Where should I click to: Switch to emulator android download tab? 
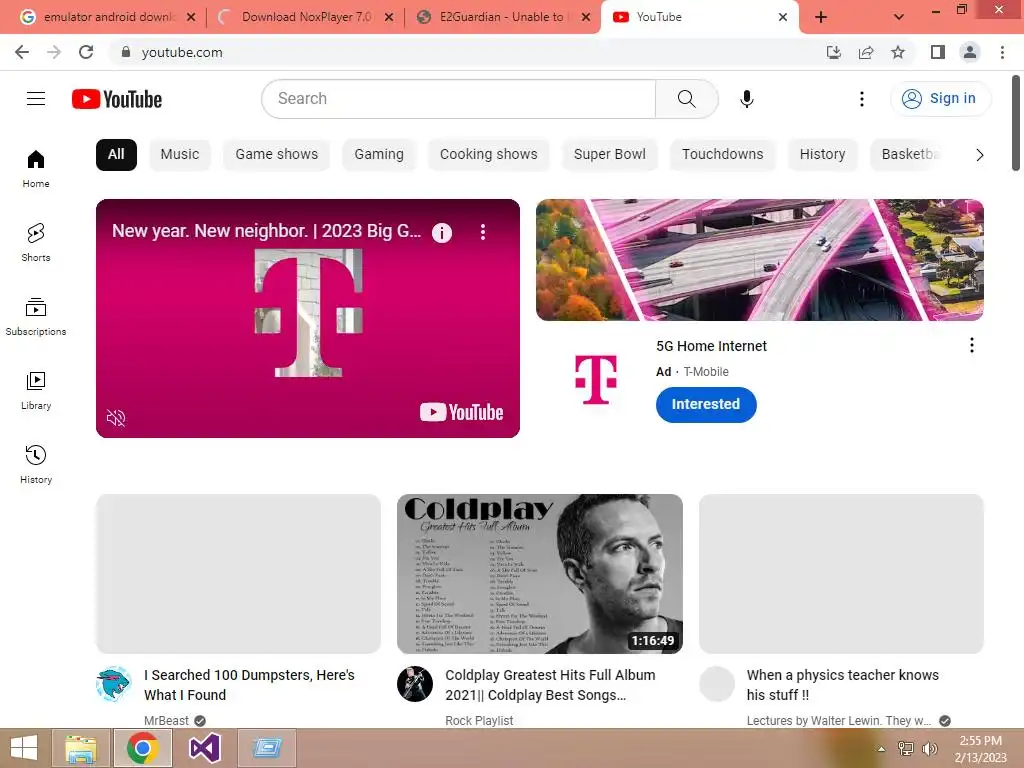108,17
